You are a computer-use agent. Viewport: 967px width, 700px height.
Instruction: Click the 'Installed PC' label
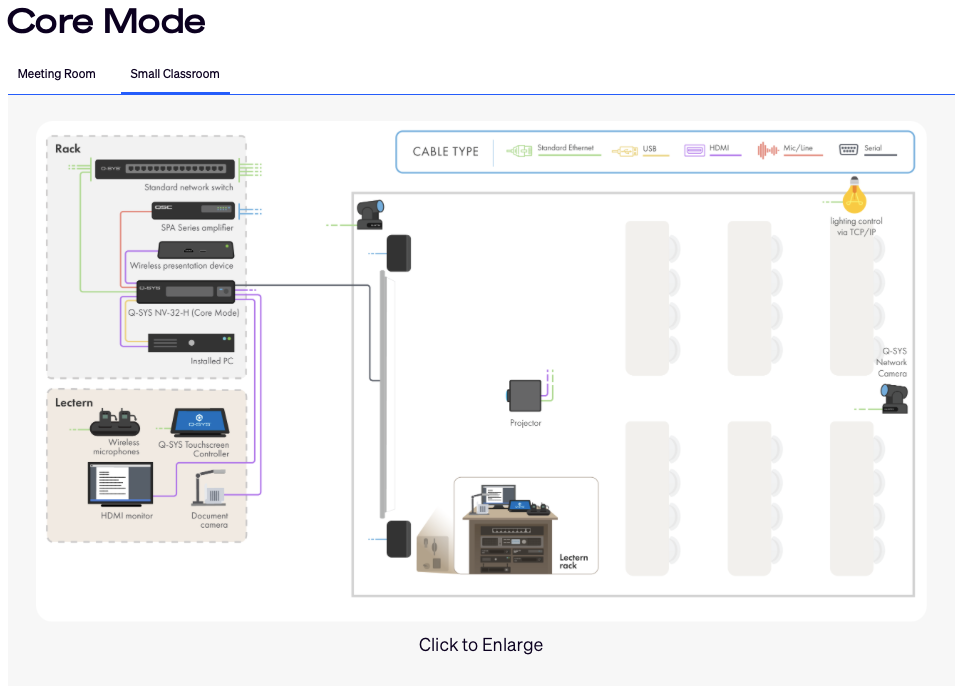click(212, 361)
